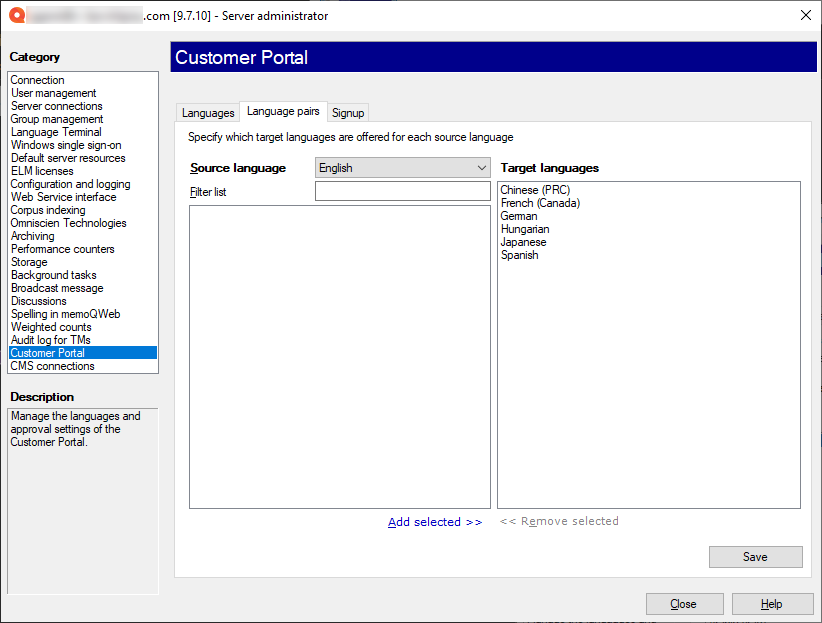Screen dimensions: 822x623
Task: Switch to the Signup tab
Action: [348, 113]
